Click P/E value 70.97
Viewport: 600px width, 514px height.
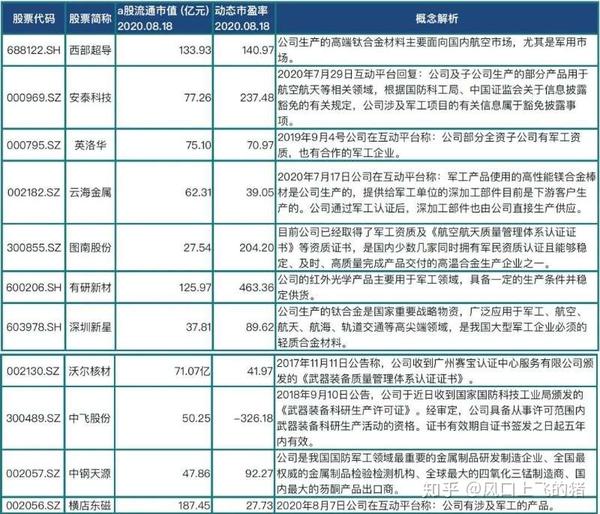[260, 145]
